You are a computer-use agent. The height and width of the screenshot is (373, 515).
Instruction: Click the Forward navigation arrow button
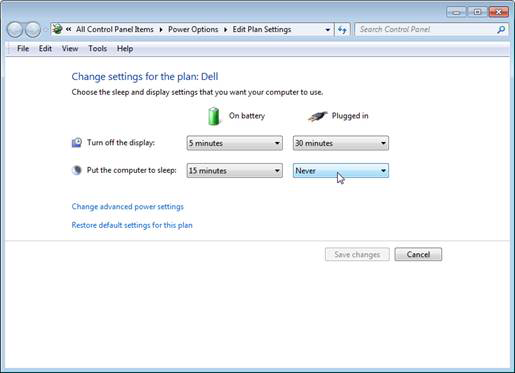[33, 30]
